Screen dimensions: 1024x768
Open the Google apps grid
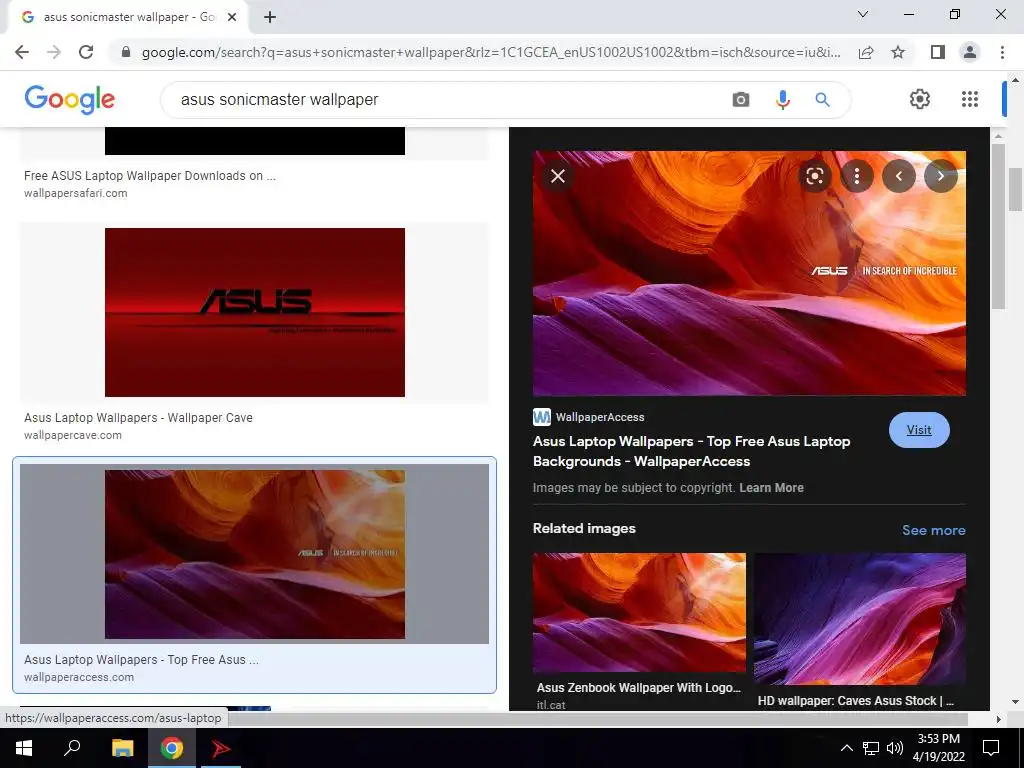pos(970,99)
